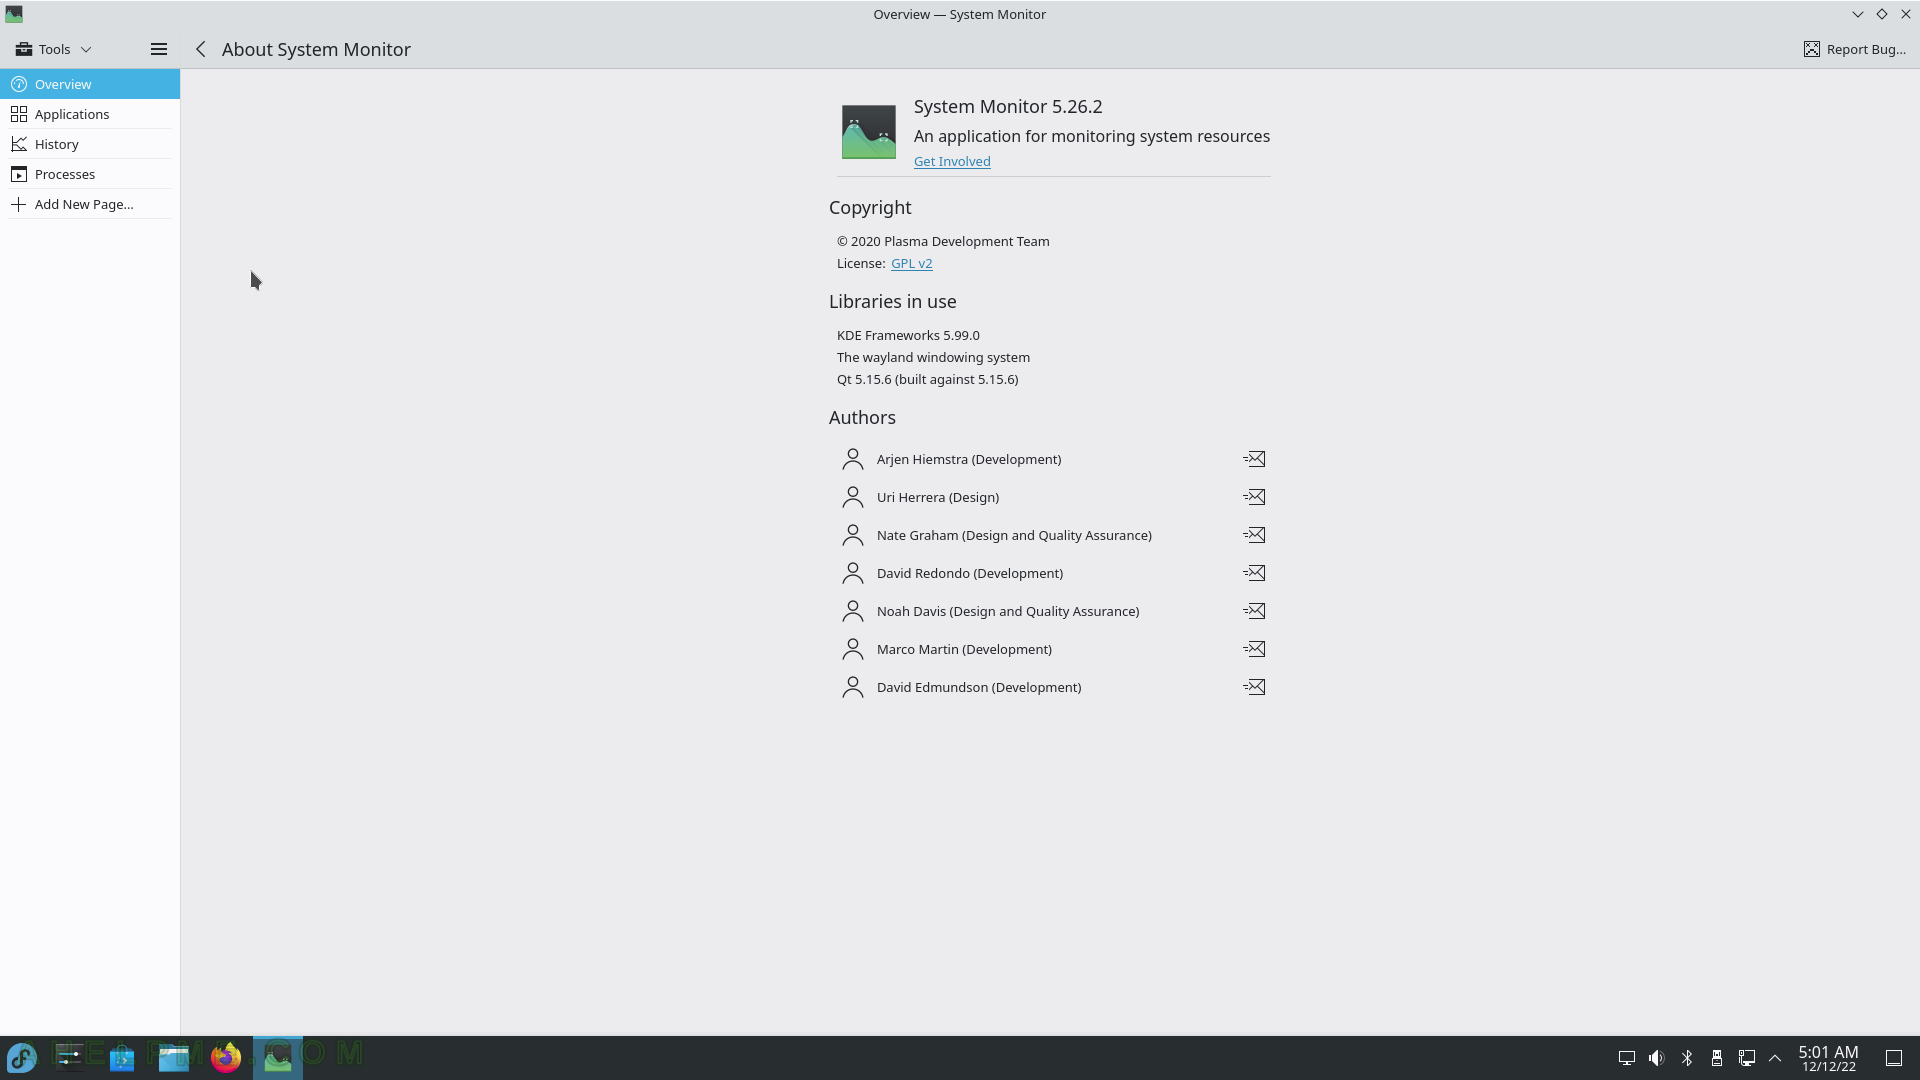This screenshot has height=1080, width=1920.
Task: Open the GPL v2 license link
Action: (911, 263)
